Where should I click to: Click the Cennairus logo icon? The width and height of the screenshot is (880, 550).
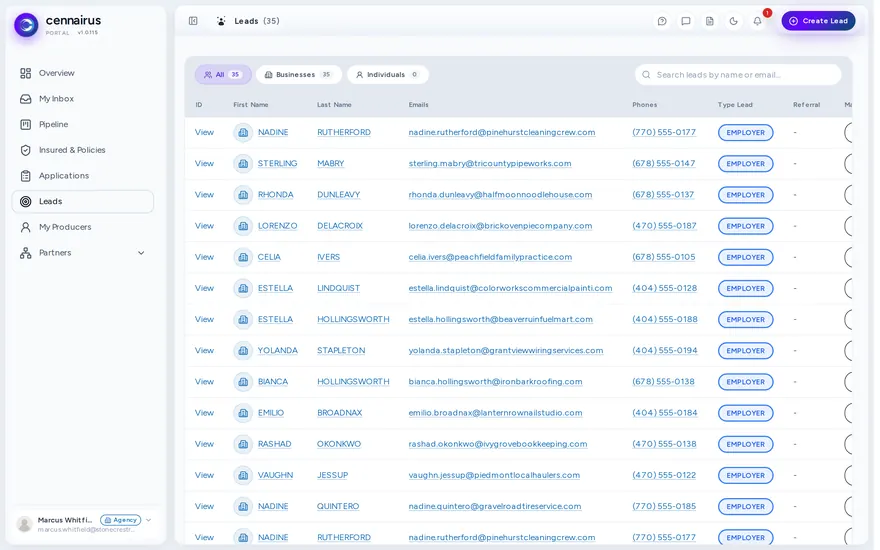[x=26, y=25]
